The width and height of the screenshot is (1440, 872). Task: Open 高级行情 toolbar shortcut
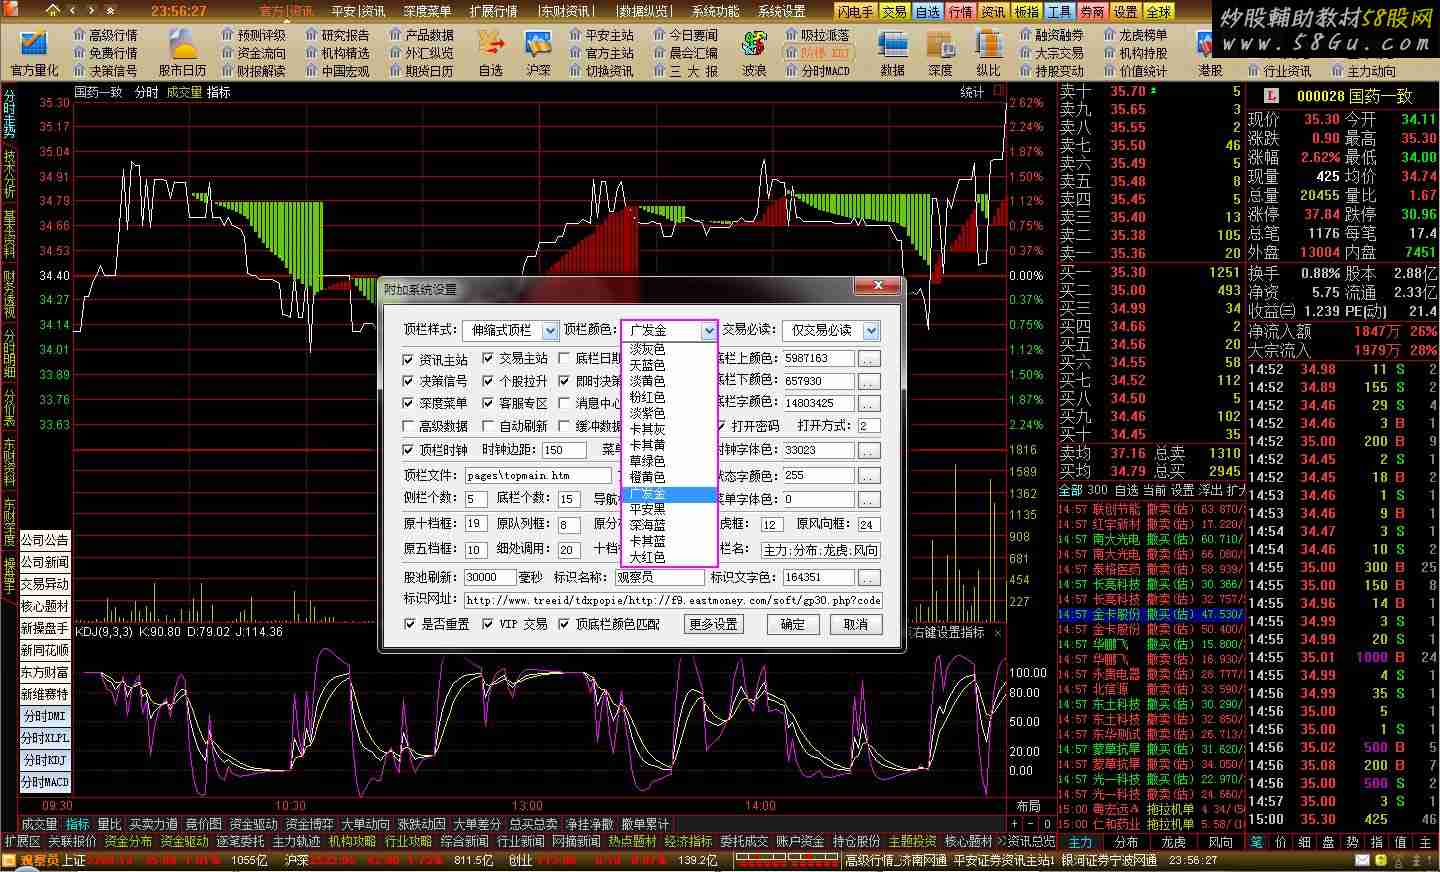coord(105,35)
